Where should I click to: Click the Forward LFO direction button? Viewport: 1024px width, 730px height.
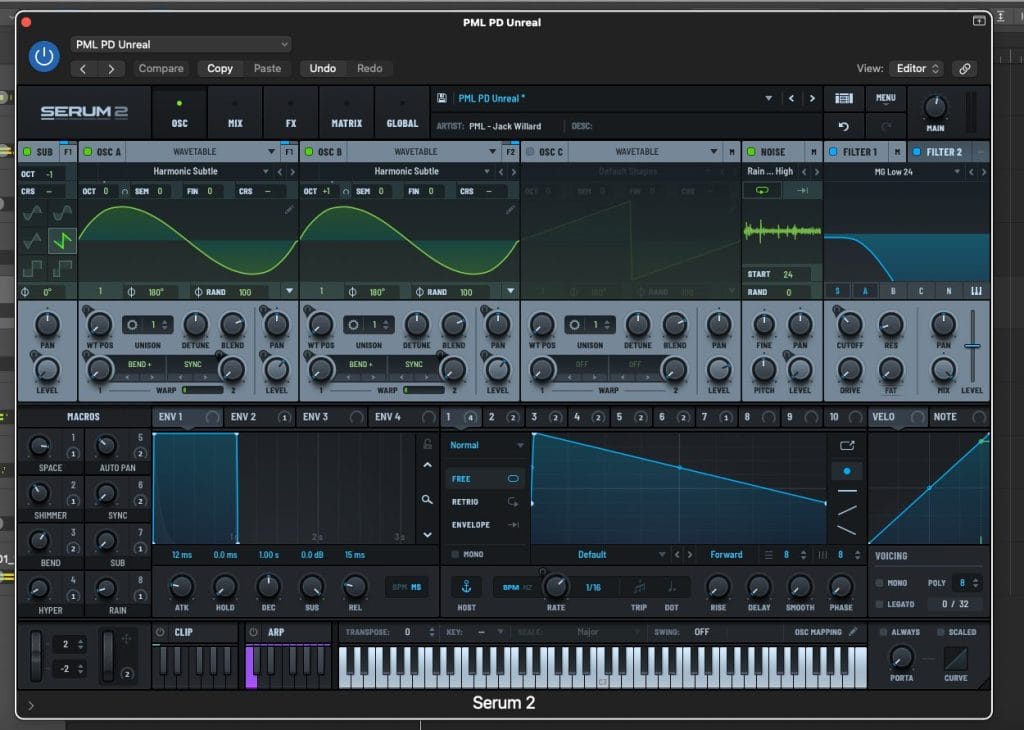click(x=726, y=554)
